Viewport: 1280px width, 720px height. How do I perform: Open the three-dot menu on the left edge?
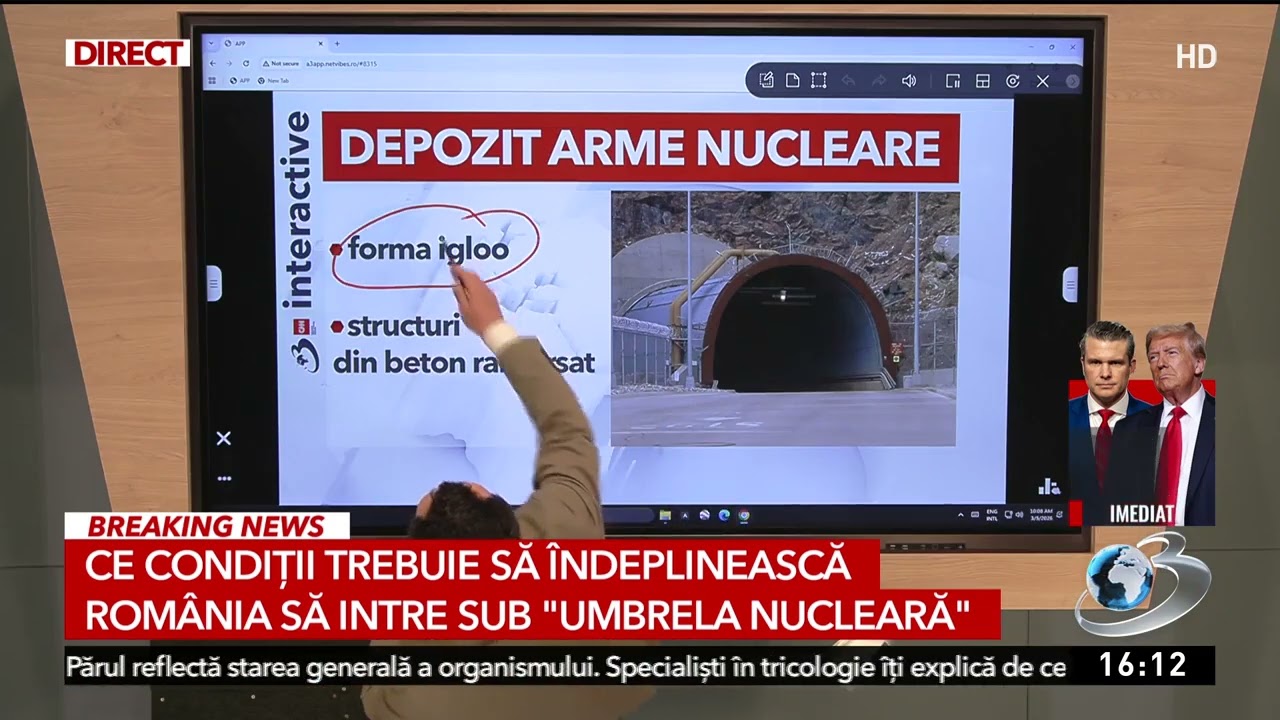[x=224, y=478]
